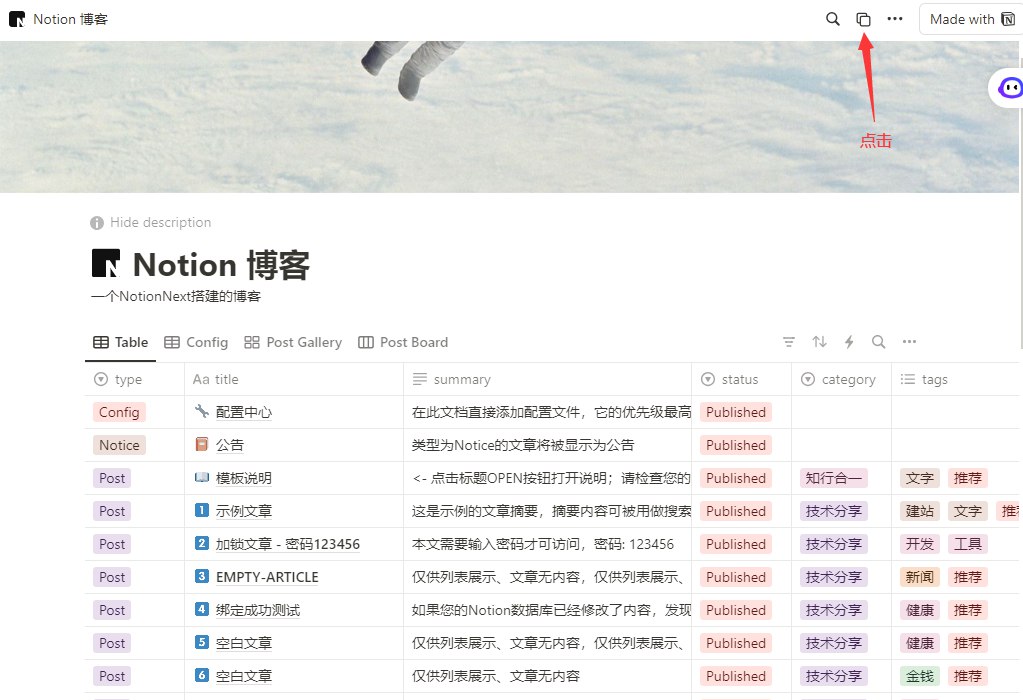Screen dimensions: 1023x700
Task: Click 健康 tag in 绑定成功测试 row
Action: [x=920, y=611]
